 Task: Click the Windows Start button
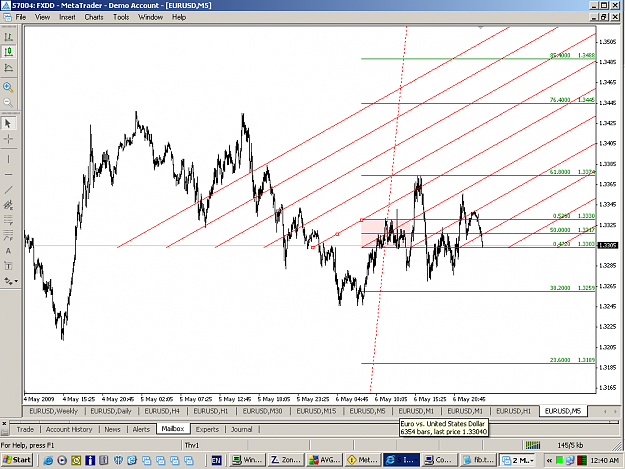pyautogui.click(x=17, y=460)
